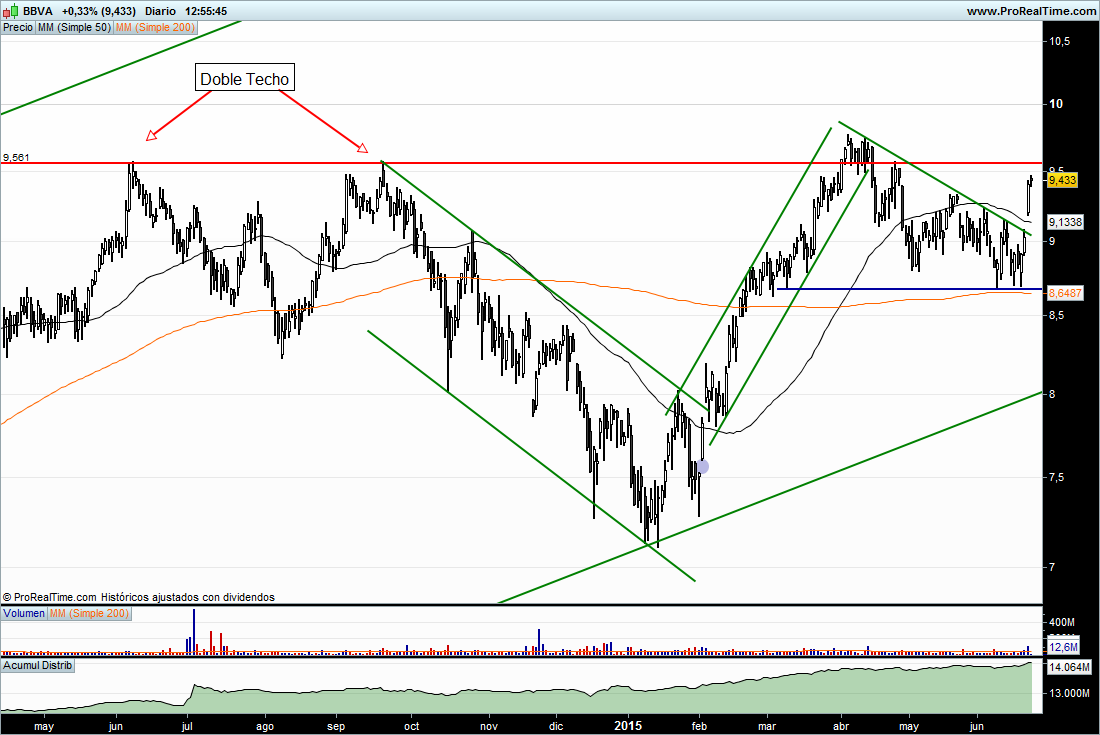This screenshot has height=735, width=1100.
Task: Click the Doble Techo annotation box
Action: point(244,79)
